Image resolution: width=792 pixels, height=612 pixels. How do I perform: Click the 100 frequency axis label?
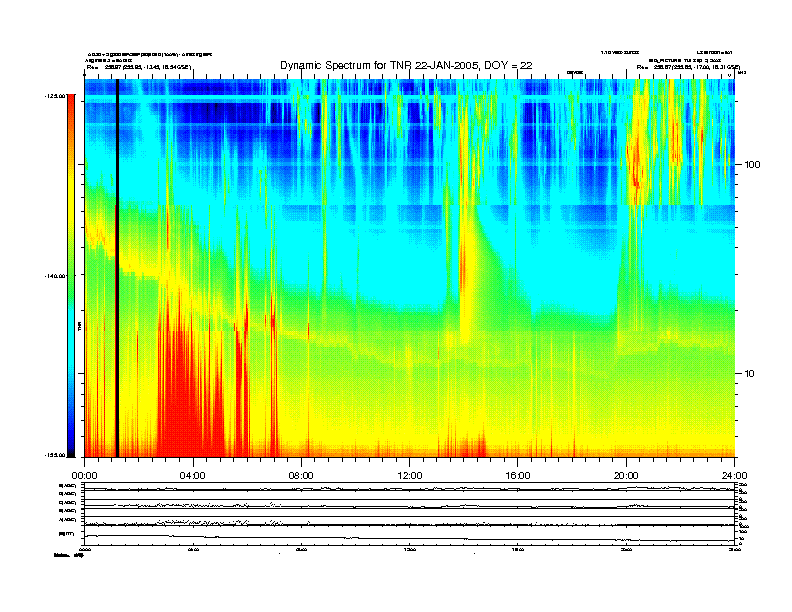point(752,165)
